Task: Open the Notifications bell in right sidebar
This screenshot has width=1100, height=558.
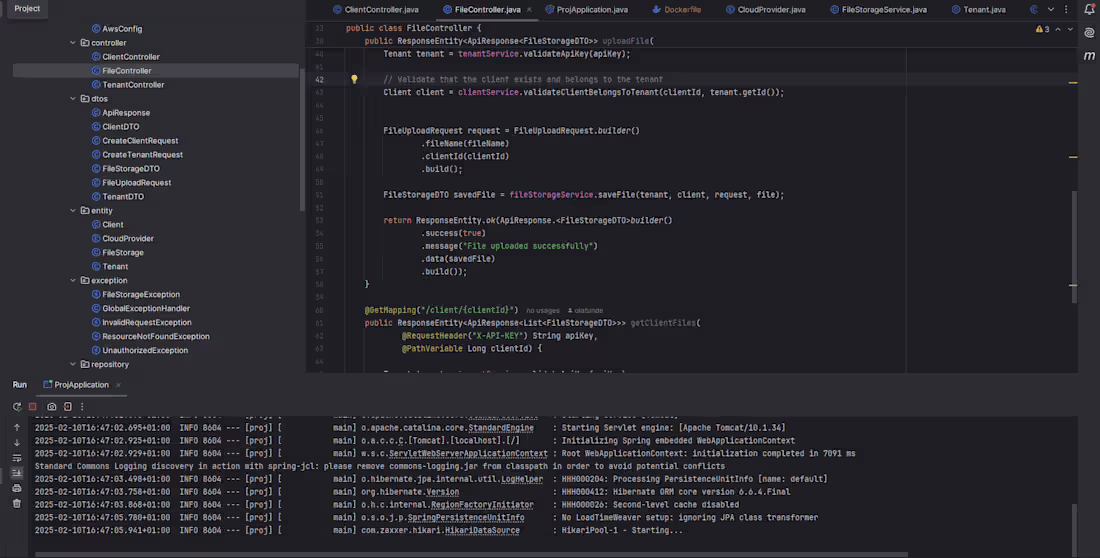Action: tap(1089, 10)
